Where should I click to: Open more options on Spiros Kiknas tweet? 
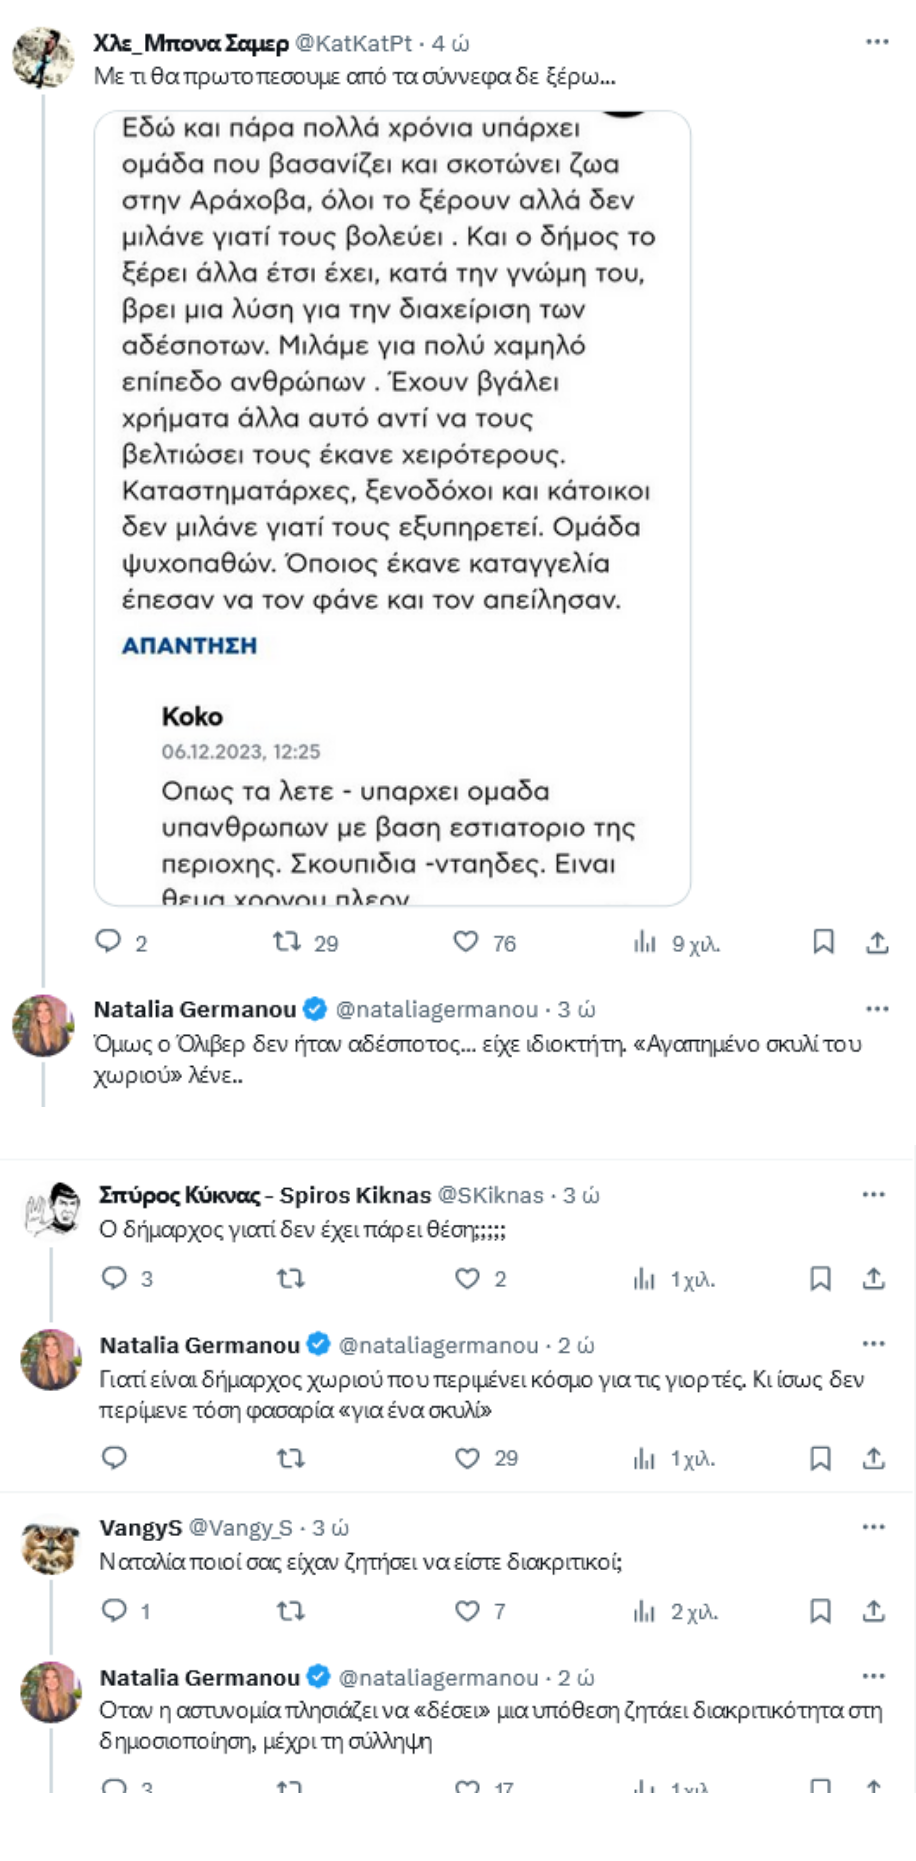point(873,1194)
